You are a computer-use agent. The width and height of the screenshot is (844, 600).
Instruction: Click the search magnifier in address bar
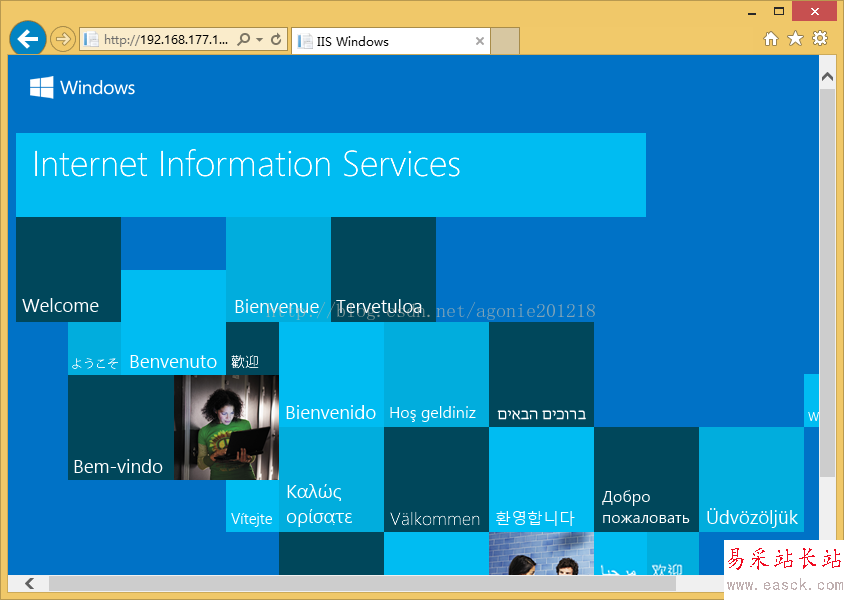pyautogui.click(x=244, y=39)
